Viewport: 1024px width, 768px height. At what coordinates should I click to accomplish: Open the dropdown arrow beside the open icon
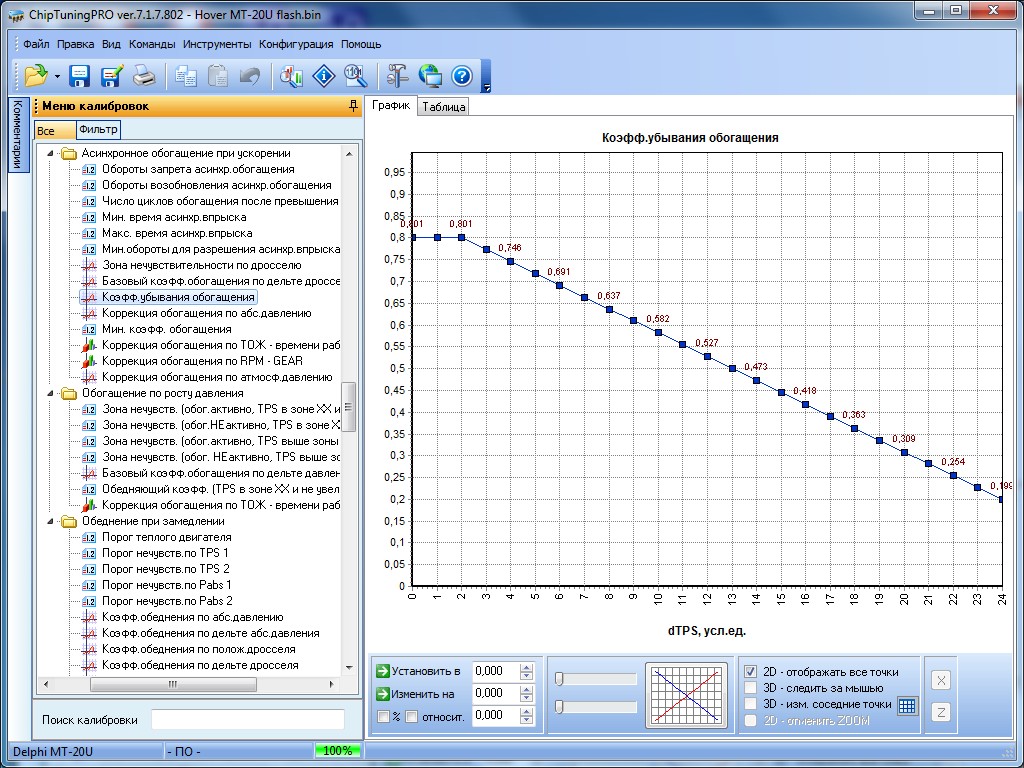click(57, 76)
